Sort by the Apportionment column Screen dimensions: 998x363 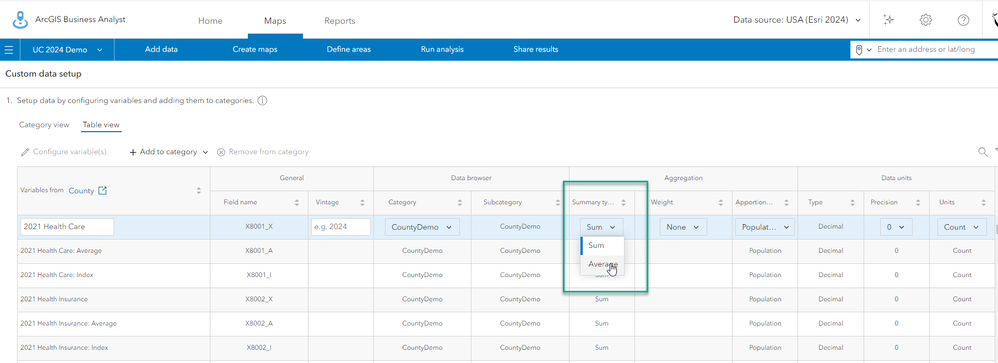click(x=787, y=203)
